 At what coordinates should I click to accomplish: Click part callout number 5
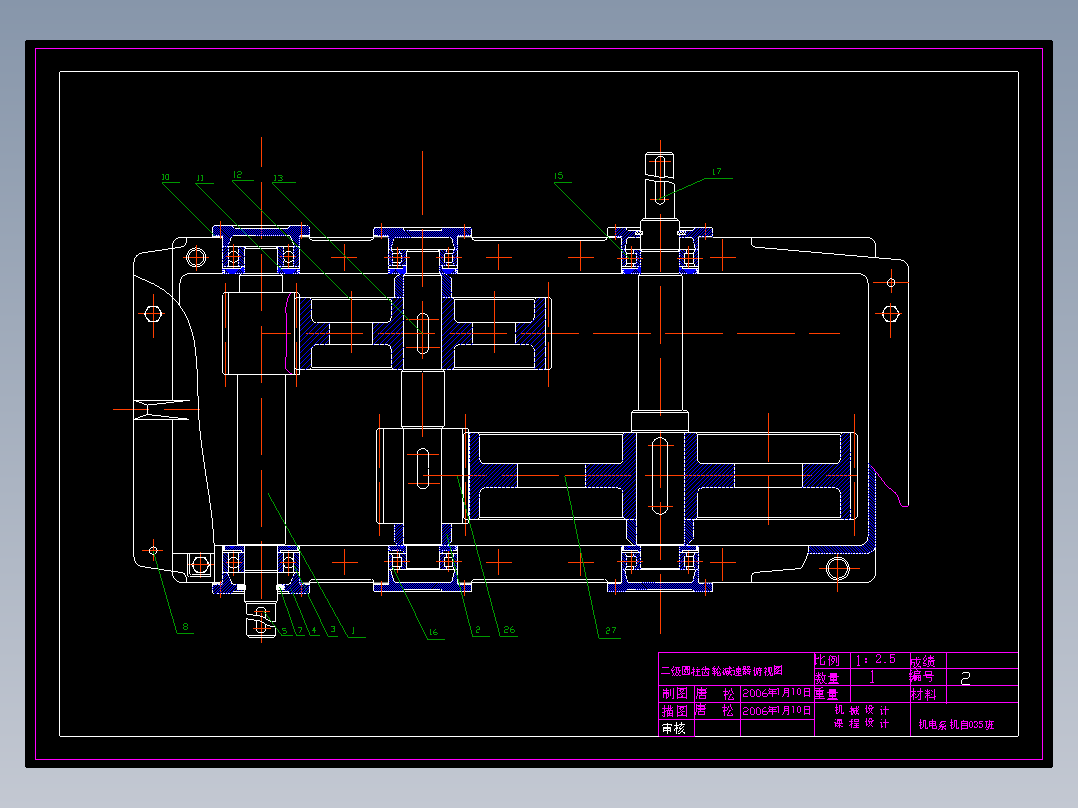pyautogui.click(x=284, y=631)
